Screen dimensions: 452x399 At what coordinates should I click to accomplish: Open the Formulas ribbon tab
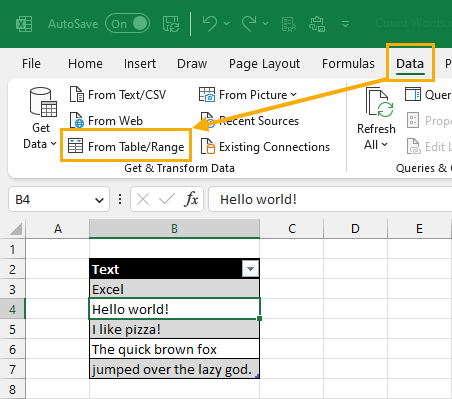point(348,63)
